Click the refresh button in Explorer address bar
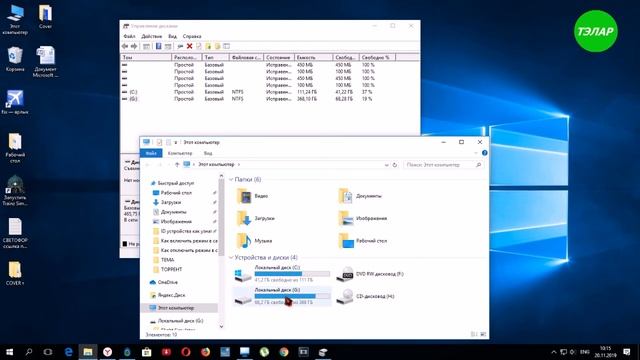This screenshot has height=360, width=640. click(395, 165)
